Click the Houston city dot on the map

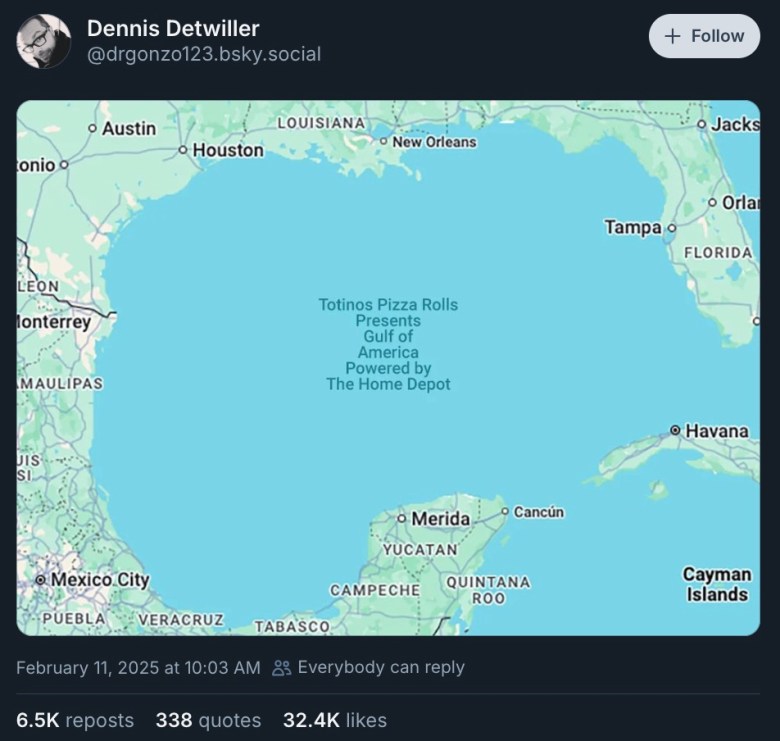(x=183, y=150)
